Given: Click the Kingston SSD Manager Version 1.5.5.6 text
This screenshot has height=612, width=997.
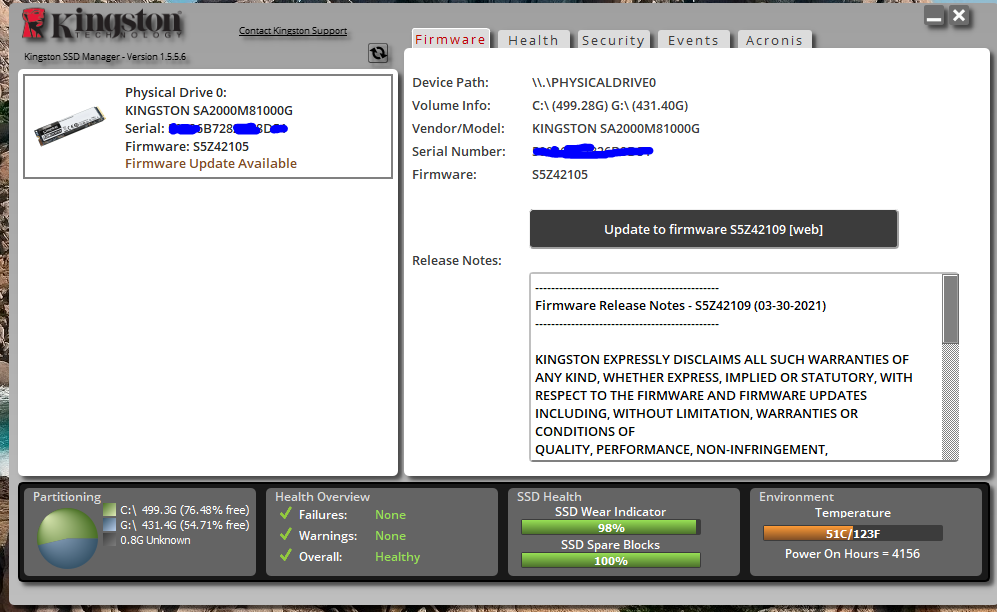Looking at the screenshot, I should pyautogui.click(x=105, y=57).
